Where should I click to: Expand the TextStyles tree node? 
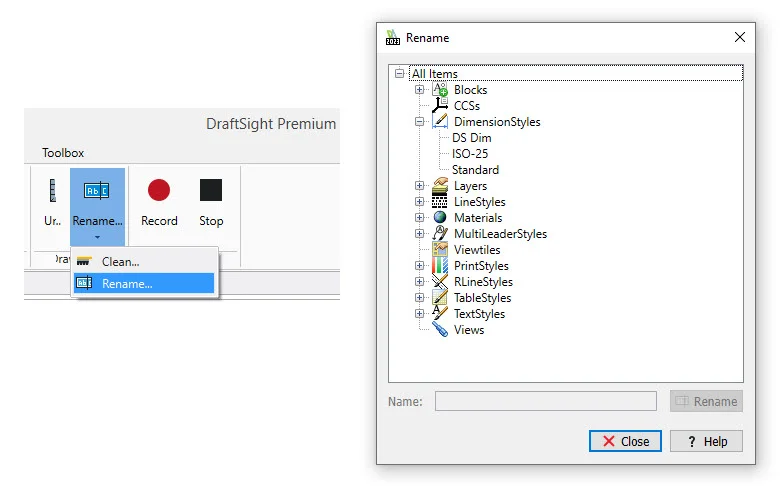[420, 314]
